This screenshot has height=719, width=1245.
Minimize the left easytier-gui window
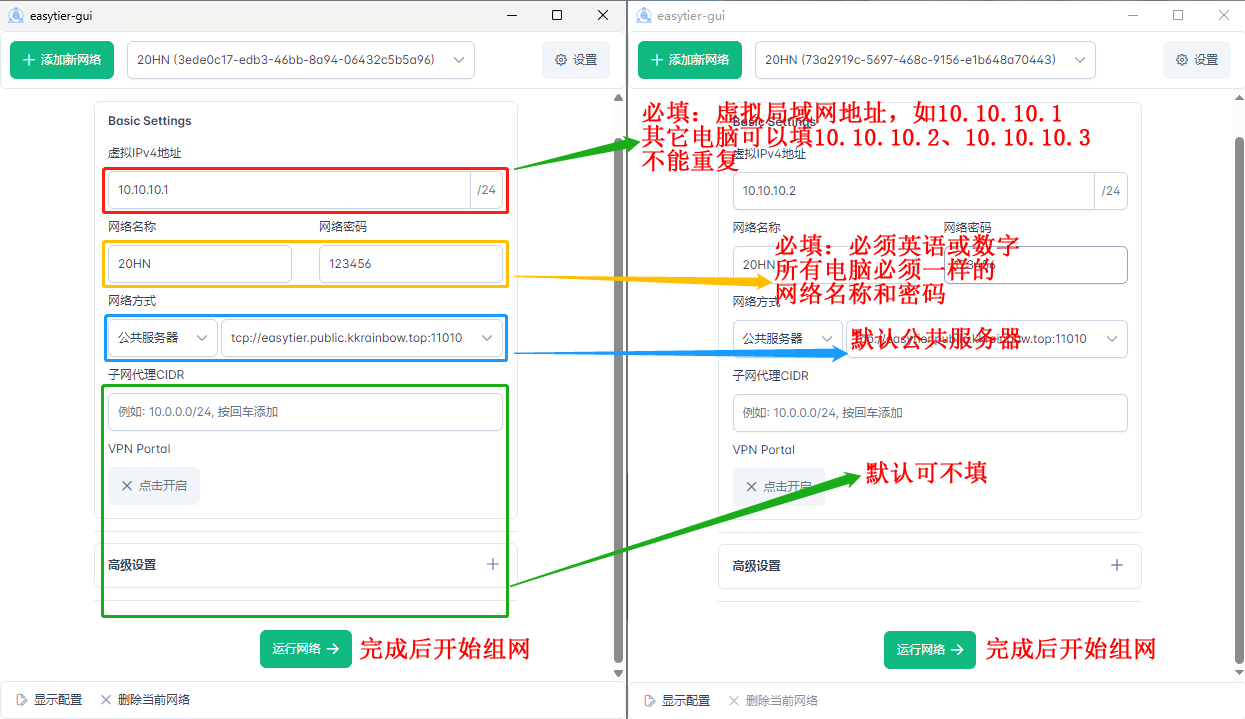pos(512,15)
